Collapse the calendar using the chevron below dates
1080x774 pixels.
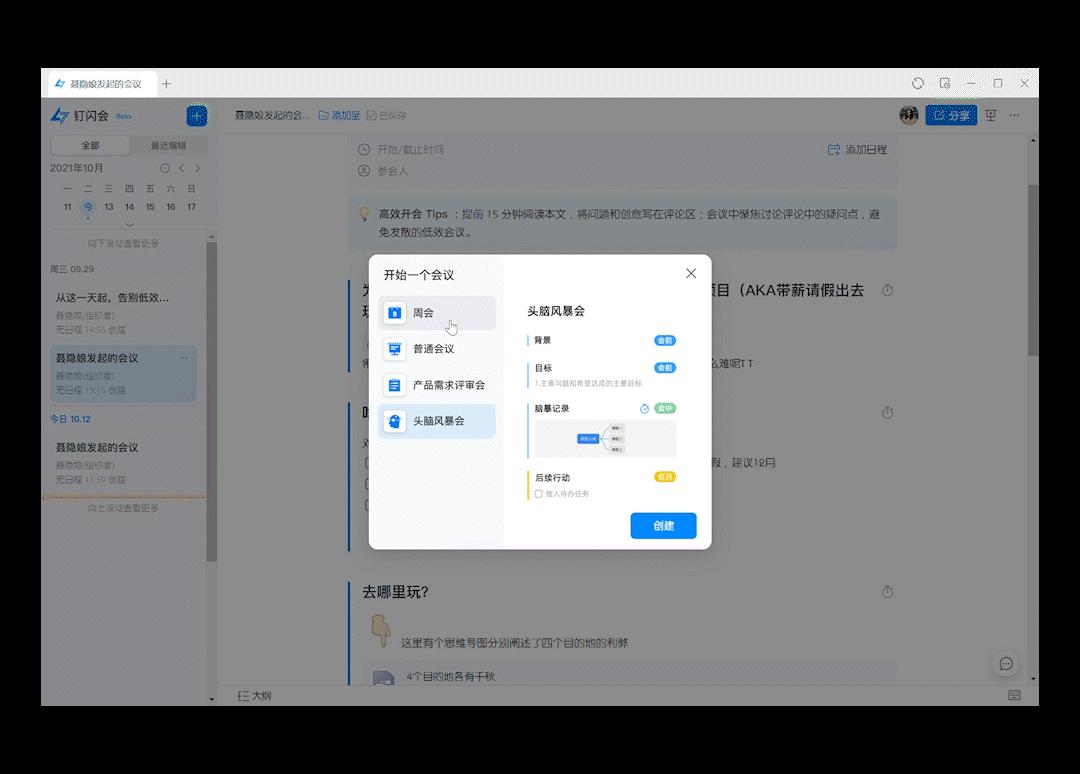click(130, 225)
